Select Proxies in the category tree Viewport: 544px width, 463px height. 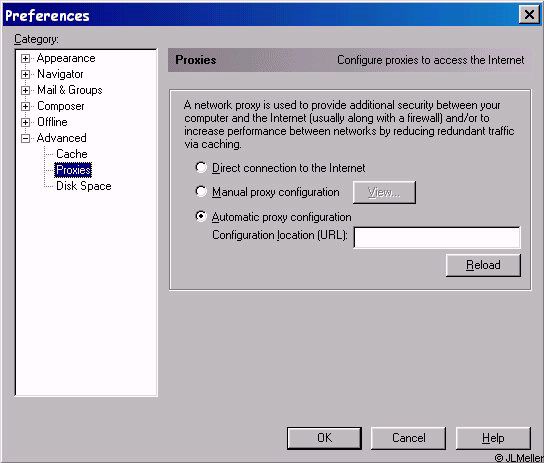tap(73, 170)
